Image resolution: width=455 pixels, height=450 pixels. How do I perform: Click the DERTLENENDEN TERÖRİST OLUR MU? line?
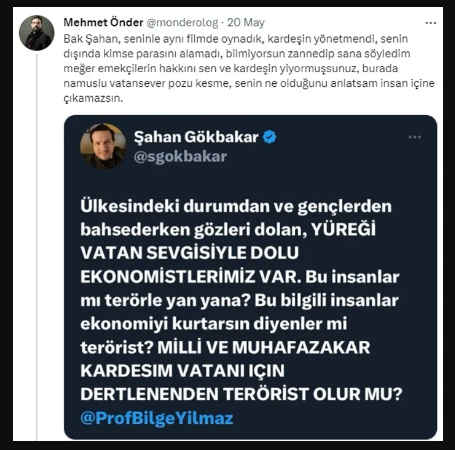point(241,394)
